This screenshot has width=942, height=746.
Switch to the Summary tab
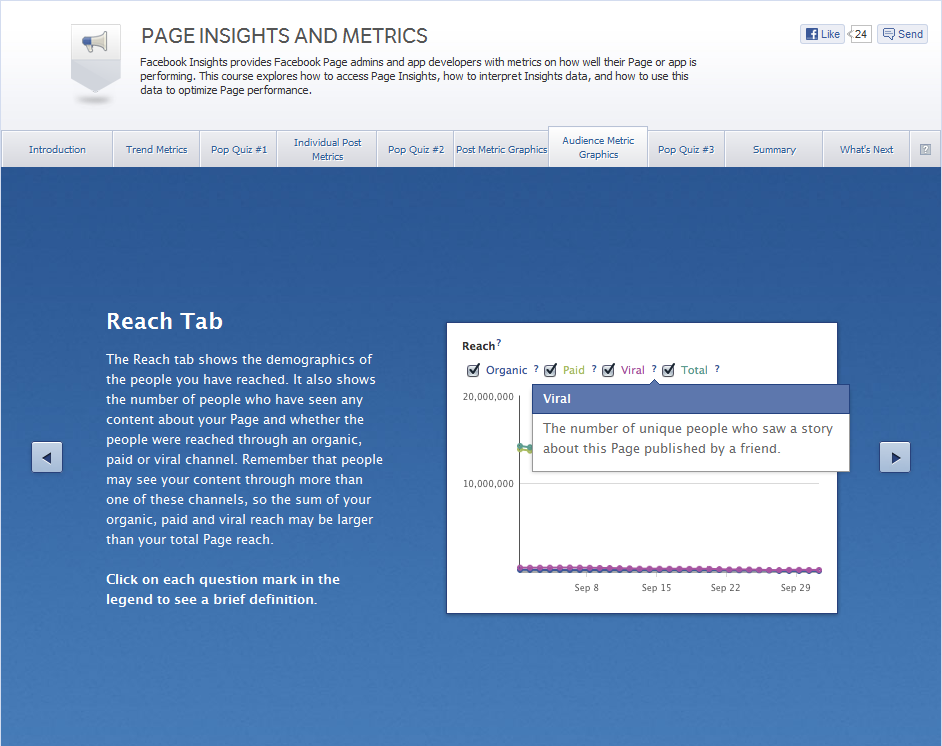point(774,149)
